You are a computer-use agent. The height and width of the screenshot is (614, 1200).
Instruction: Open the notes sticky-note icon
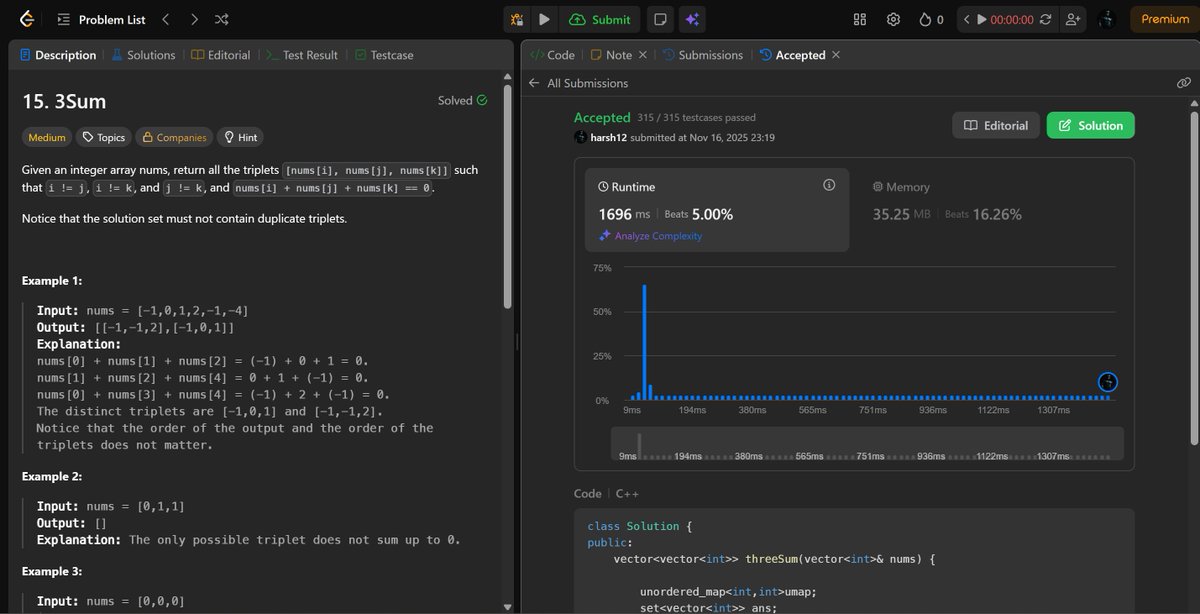pyautogui.click(x=661, y=18)
